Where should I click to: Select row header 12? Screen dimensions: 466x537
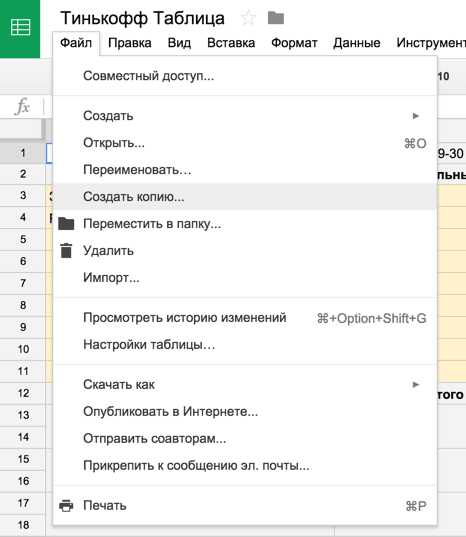pyautogui.click(x=23, y=393)
